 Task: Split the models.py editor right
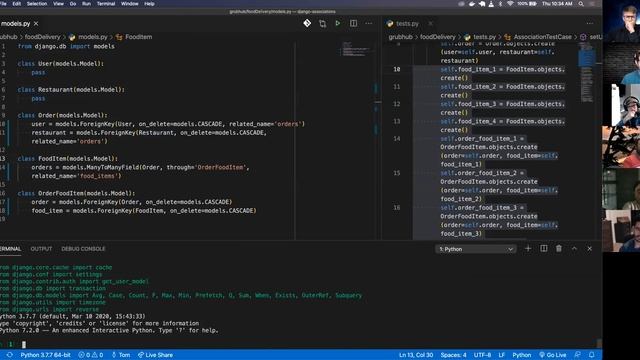click(353, 23)
